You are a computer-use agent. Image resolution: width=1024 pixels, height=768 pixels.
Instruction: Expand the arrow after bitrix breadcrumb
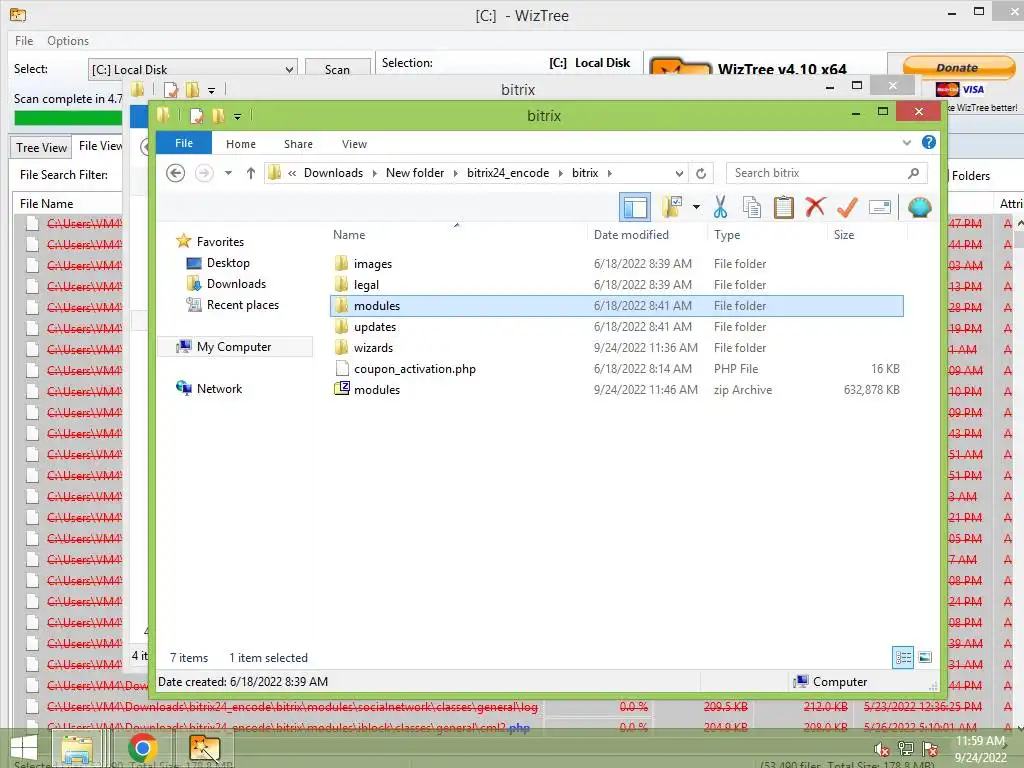tap(609, 173)
